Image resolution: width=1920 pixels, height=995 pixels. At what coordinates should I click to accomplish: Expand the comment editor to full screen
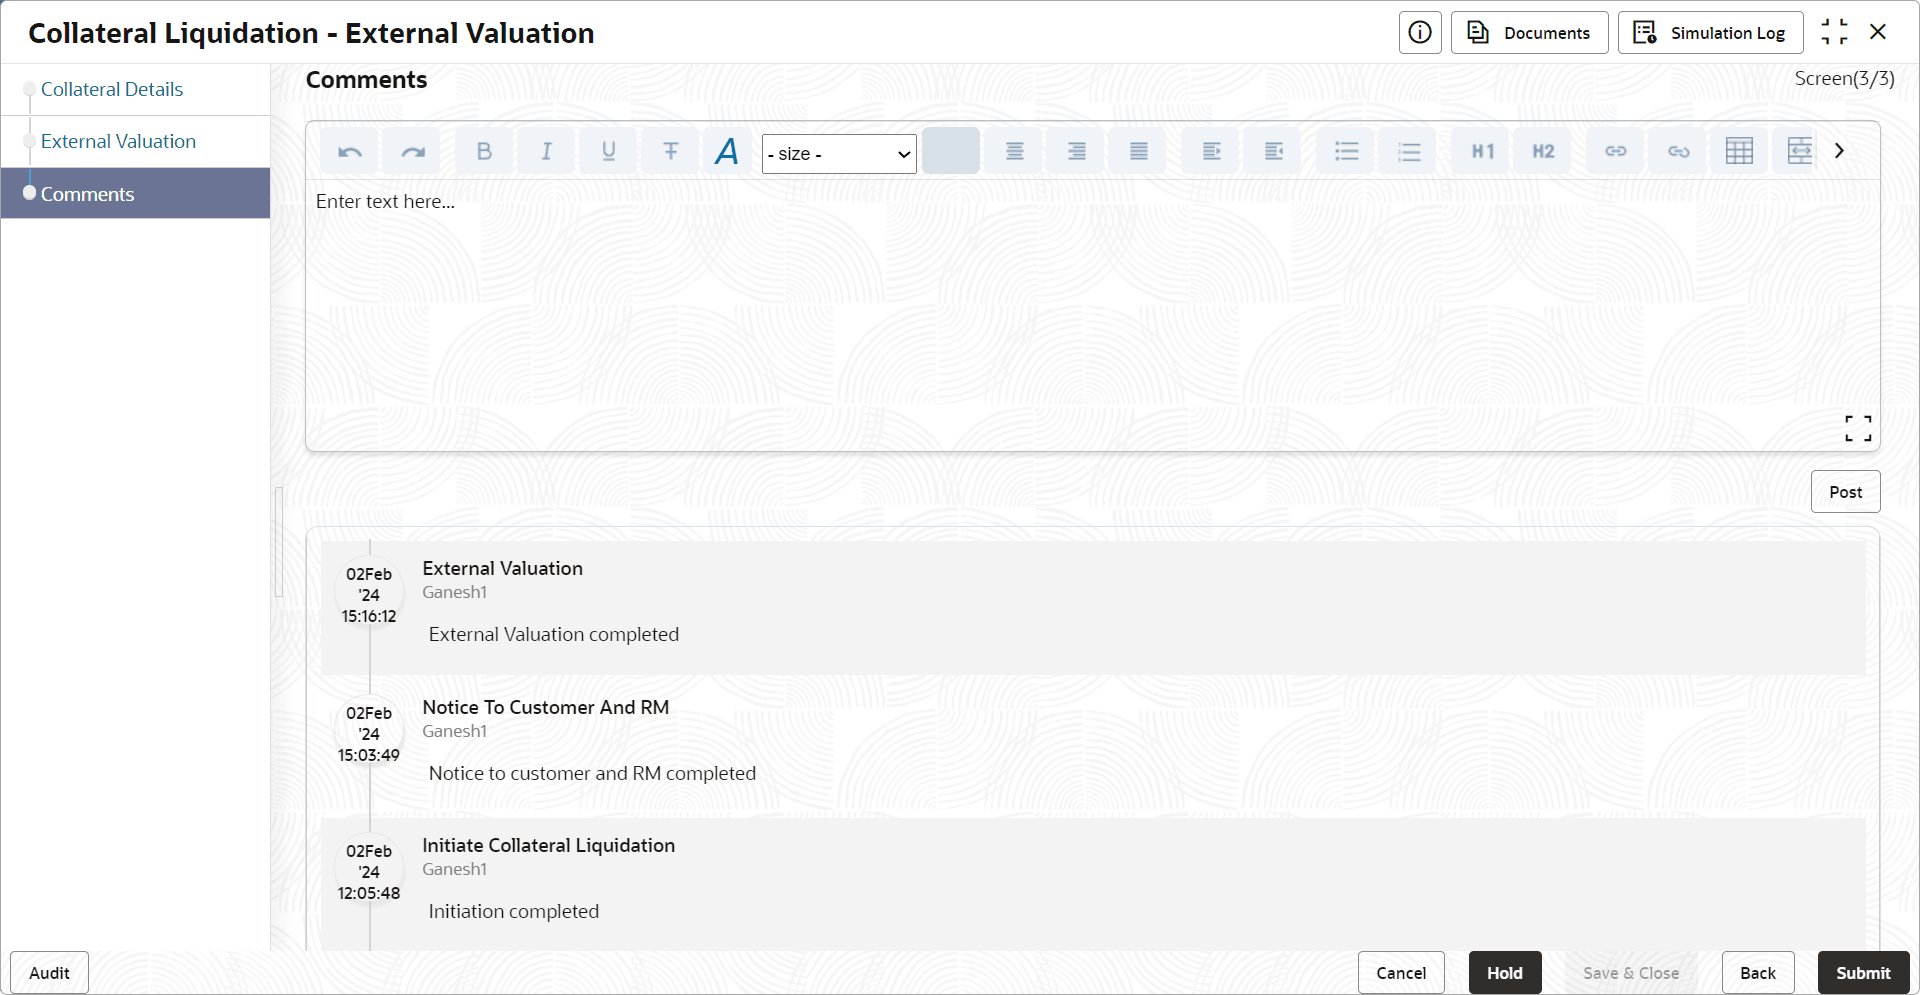(1858, 428)
